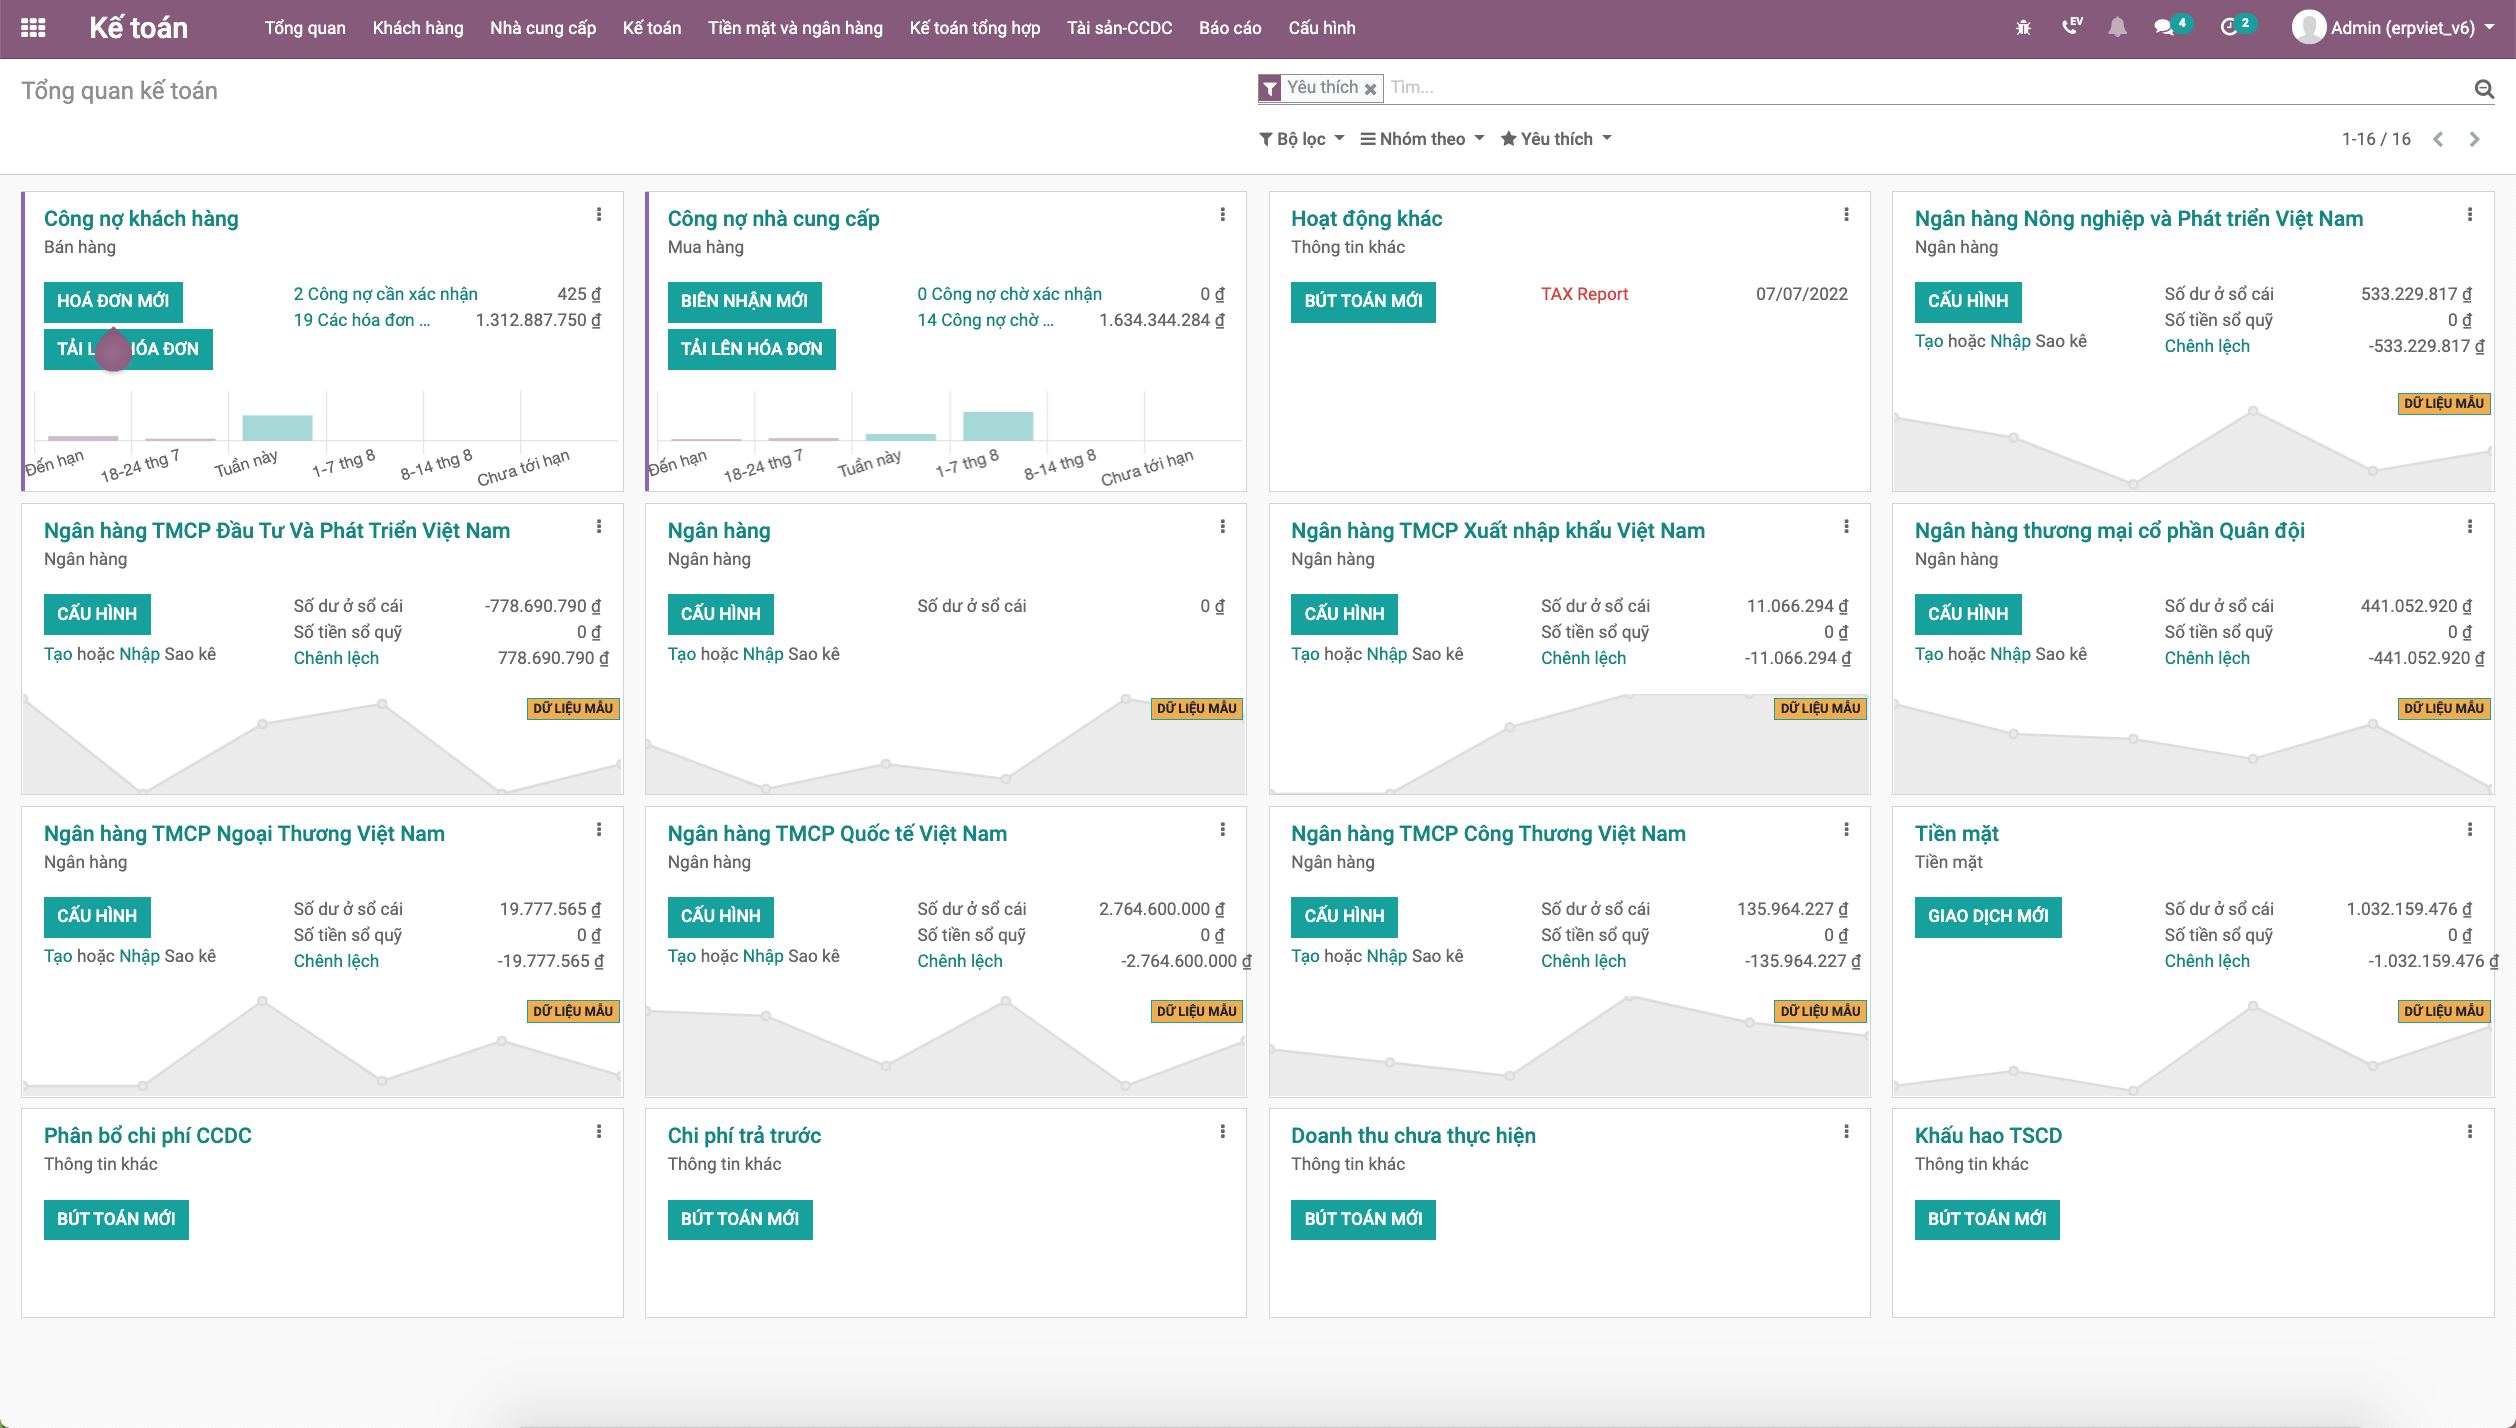The height and width of the screenshot is (1428, 2516).
Task: Open kebab menu on Công nợ khách hàng card
Action: tap(599, 215)
